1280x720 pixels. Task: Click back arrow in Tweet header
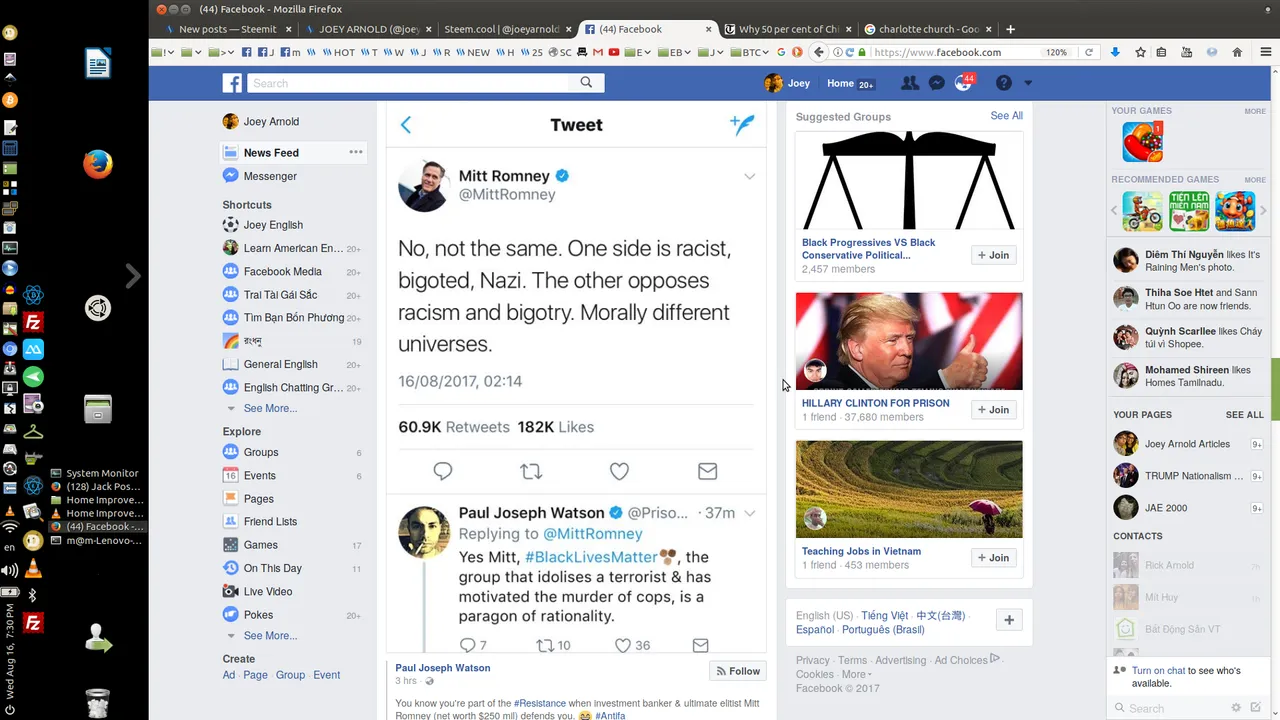pos(405,125)
